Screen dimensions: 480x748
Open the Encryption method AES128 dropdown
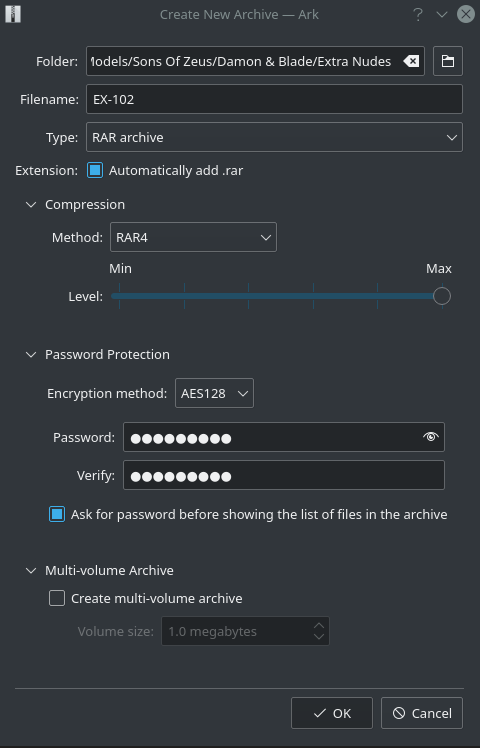coord(214,393)
